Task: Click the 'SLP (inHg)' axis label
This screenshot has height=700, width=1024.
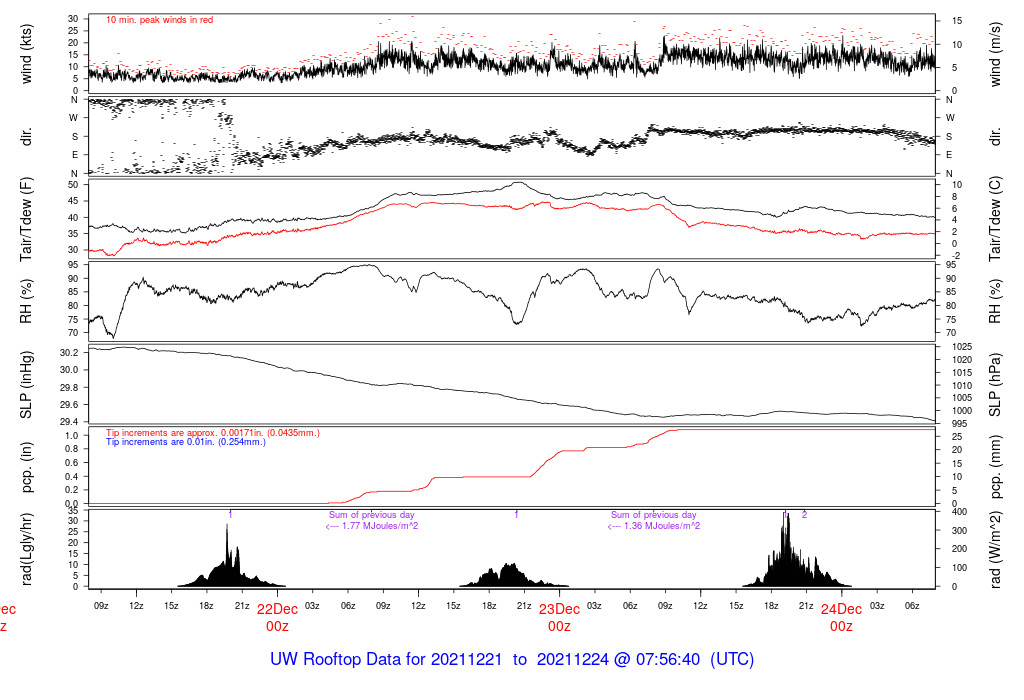Action: point(26,385)
